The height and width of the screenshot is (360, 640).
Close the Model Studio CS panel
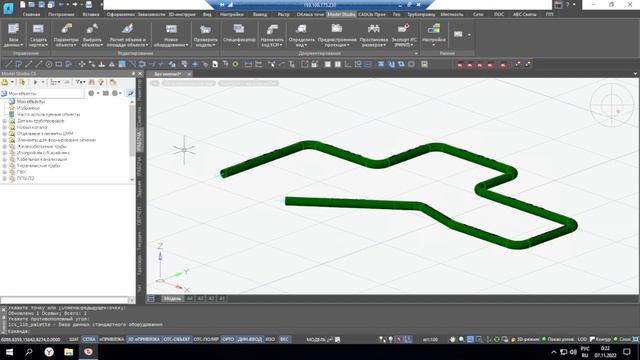point(140,73)
